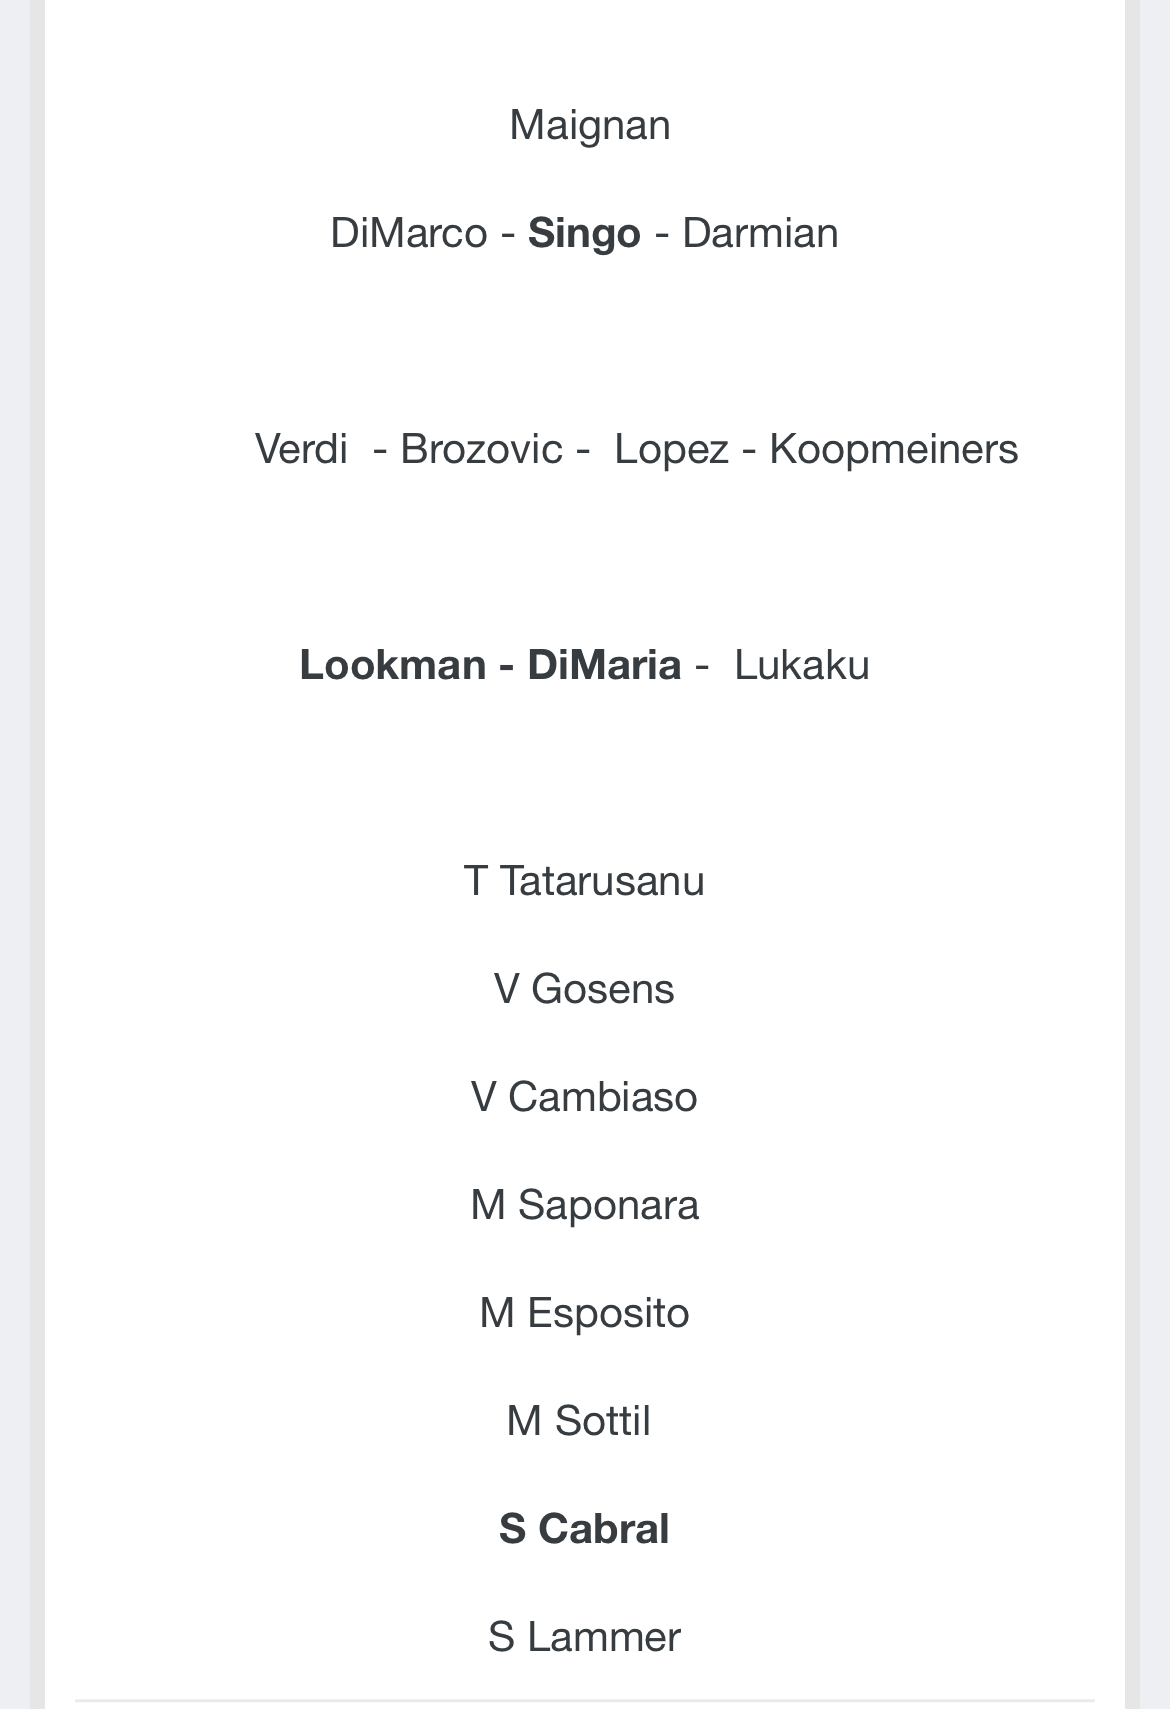Click Darmian in the defender row
Screen dimensions: 1170x1709
coord(760,233)
